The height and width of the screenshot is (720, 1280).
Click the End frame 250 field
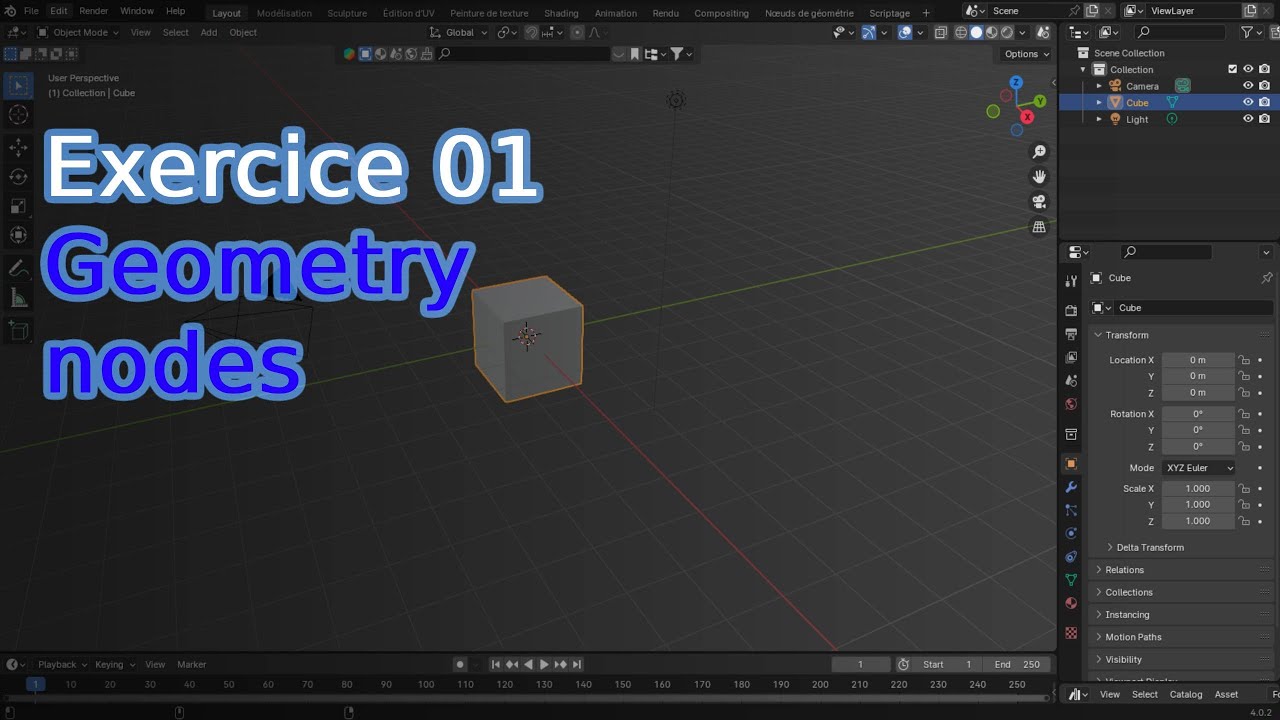[x=1018, y=664]
